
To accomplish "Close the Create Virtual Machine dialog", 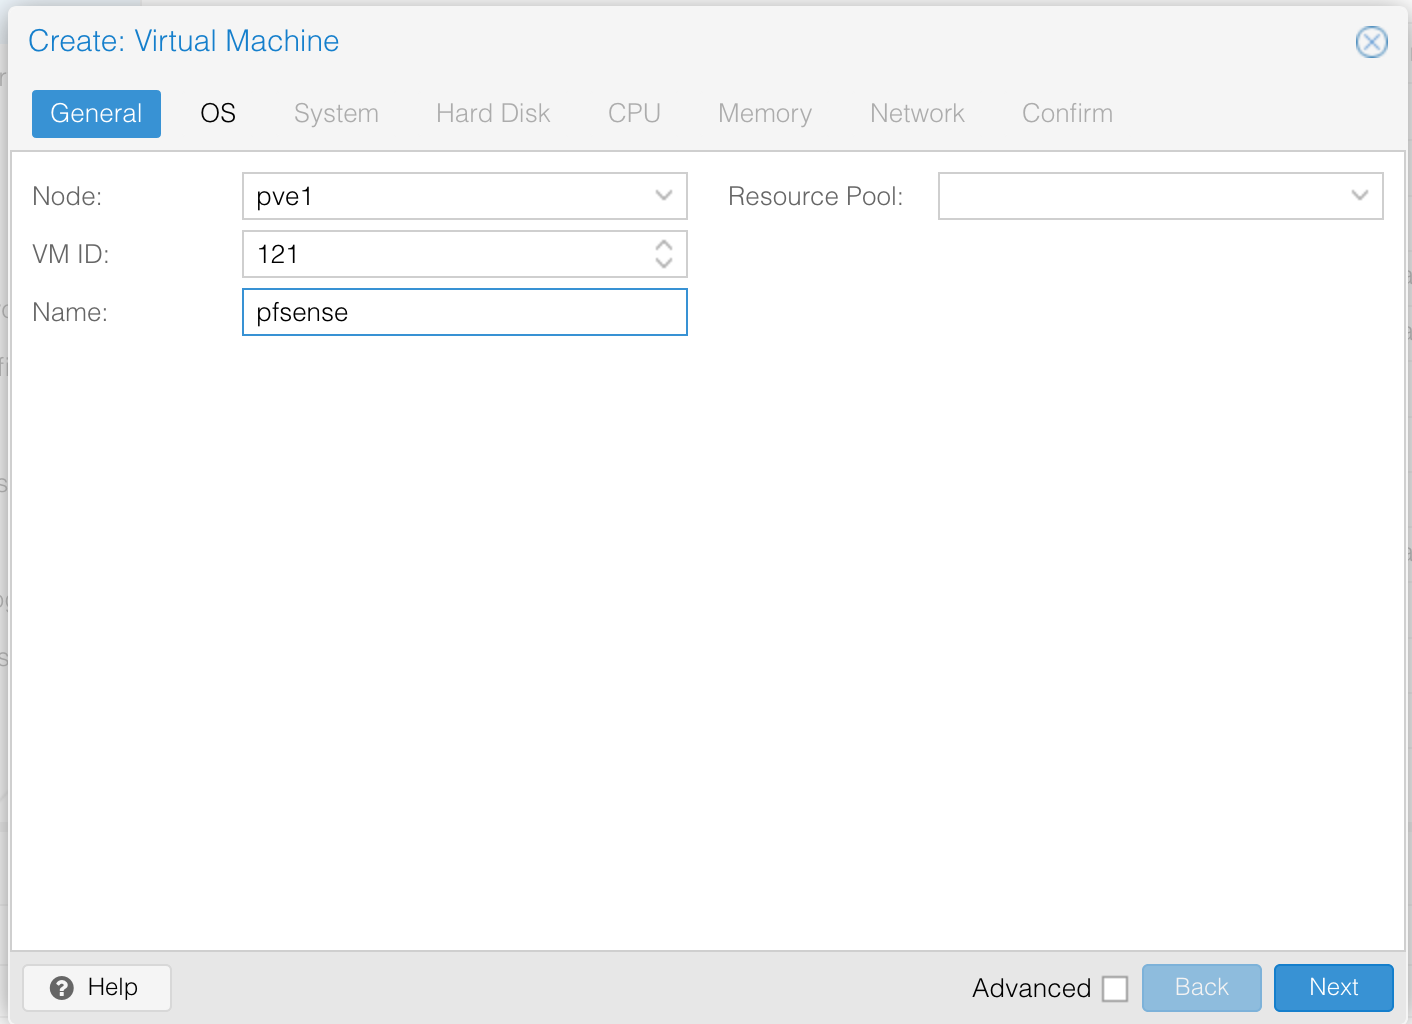I will 1371,42.
